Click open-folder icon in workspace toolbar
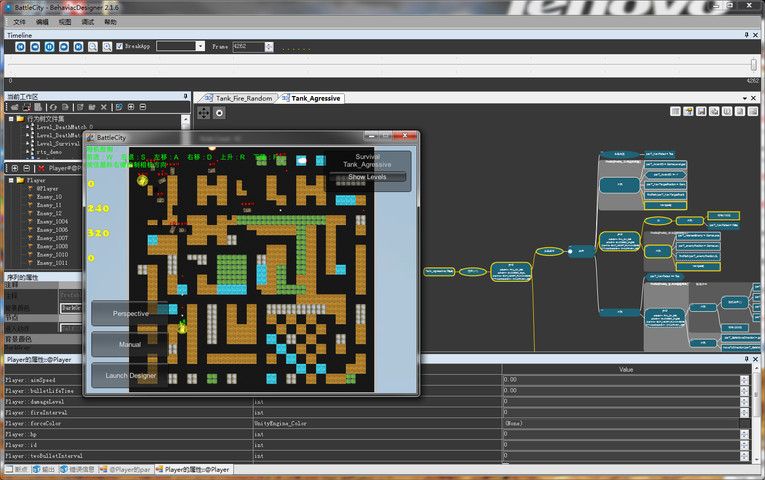The width and height of the screenshot is (765, 480). coord(14,107)
